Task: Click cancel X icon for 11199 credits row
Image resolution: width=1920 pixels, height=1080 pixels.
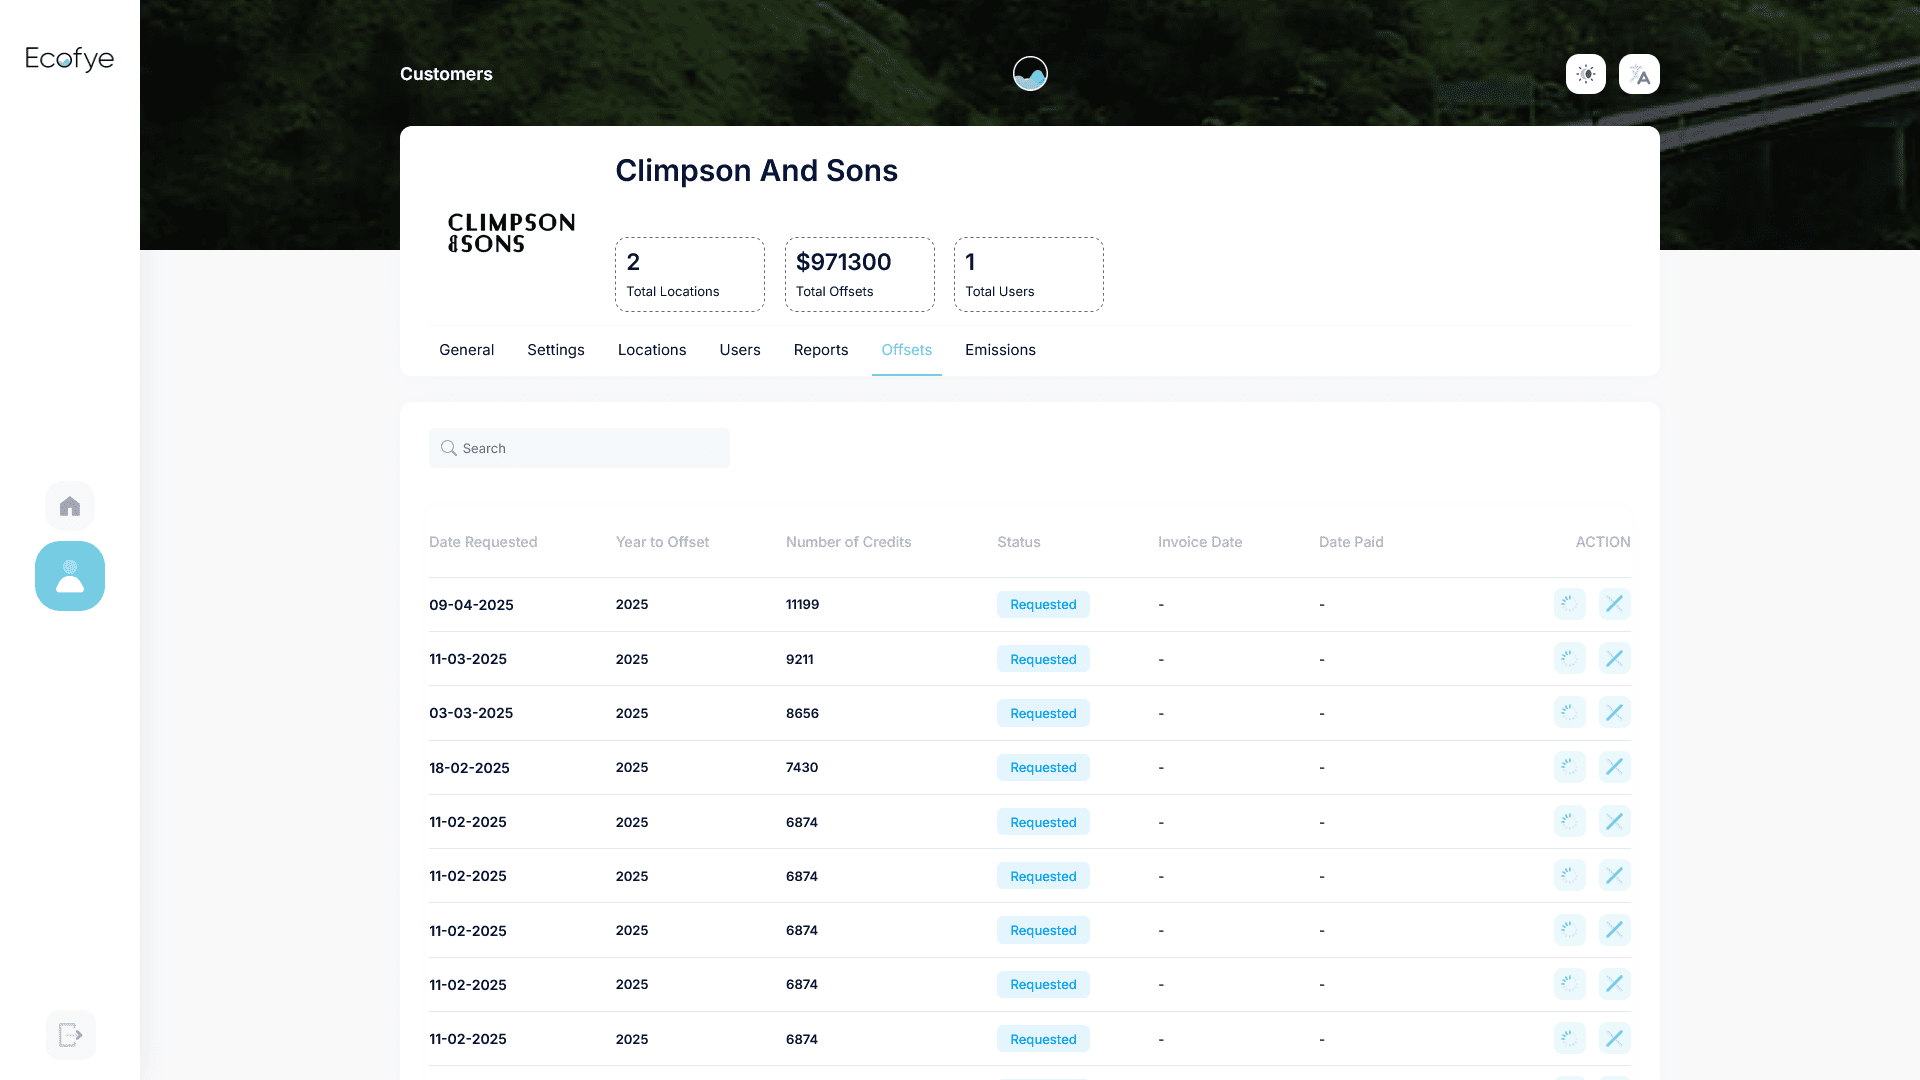Action: tap(1614, 604)
